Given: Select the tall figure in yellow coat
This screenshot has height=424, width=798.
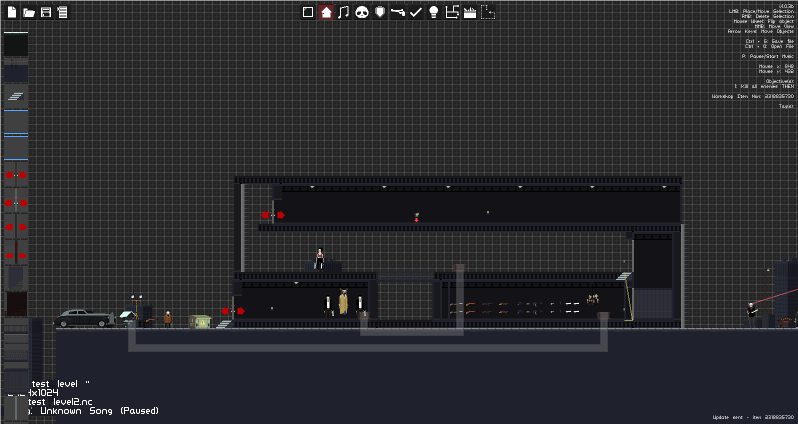Looking at the screenshot, I should (344, 302).
